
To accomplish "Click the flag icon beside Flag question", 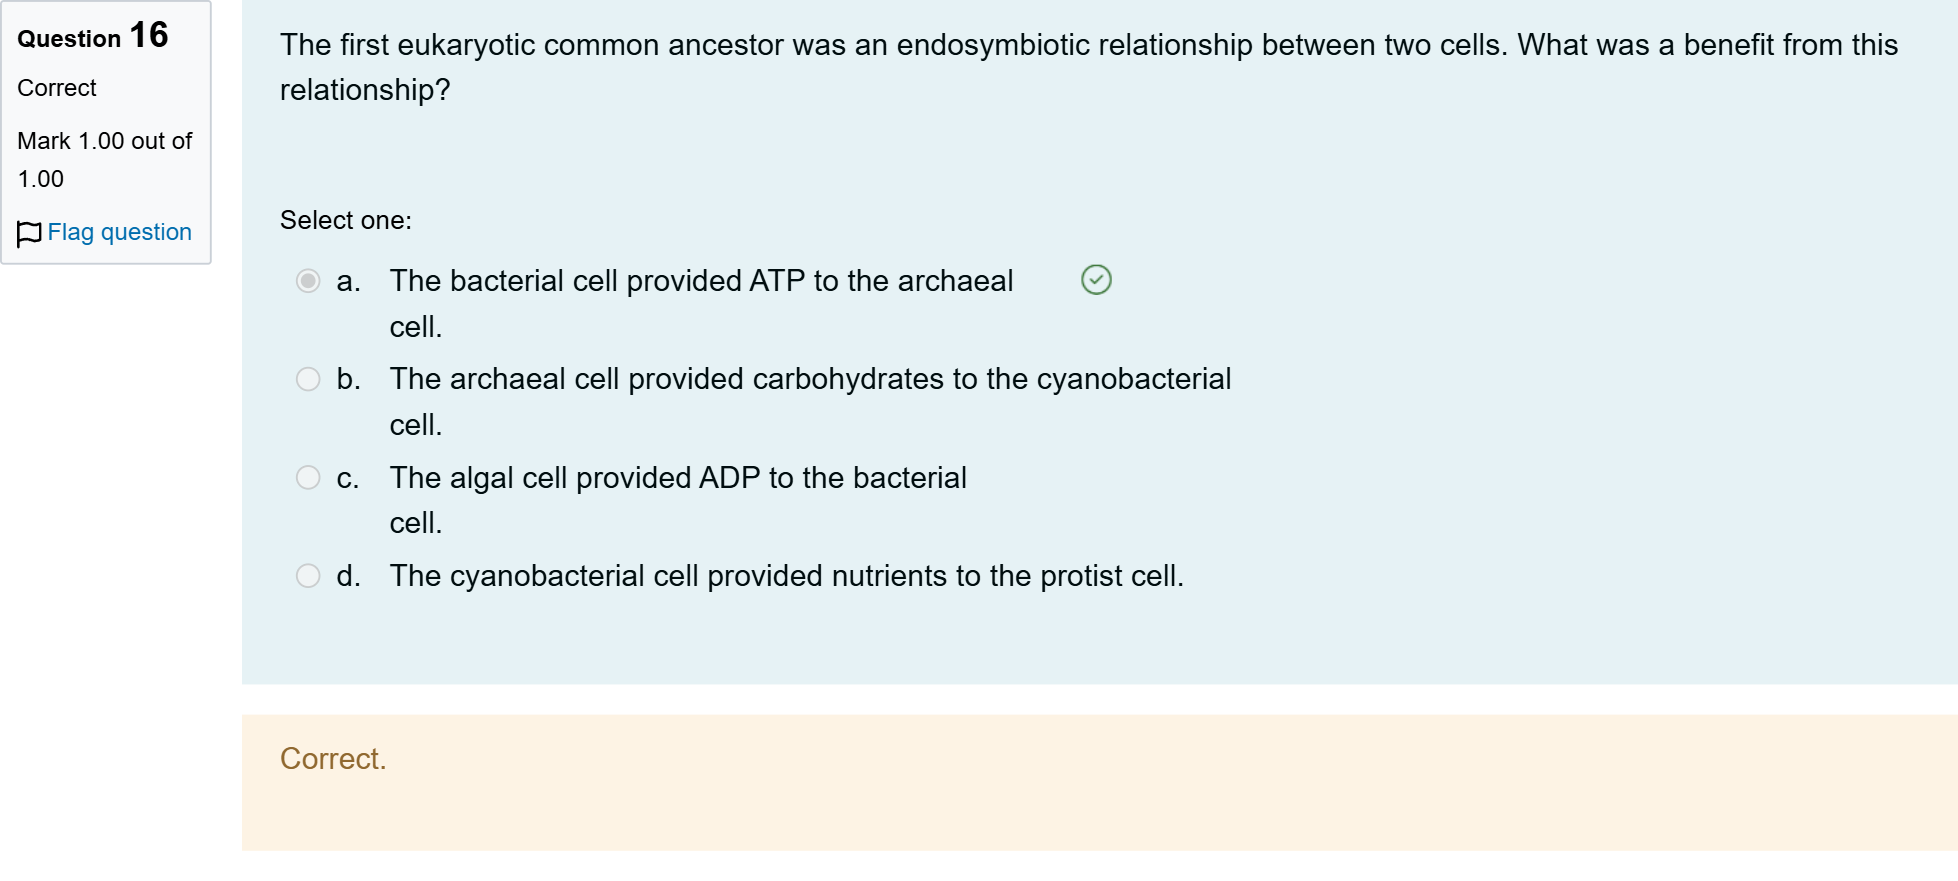I will [29, 233].
